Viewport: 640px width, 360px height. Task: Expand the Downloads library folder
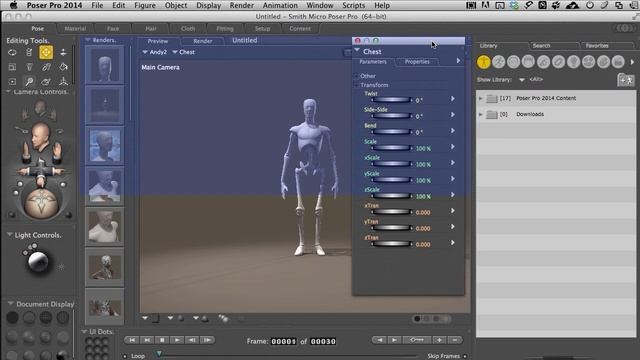pos(481,114)
